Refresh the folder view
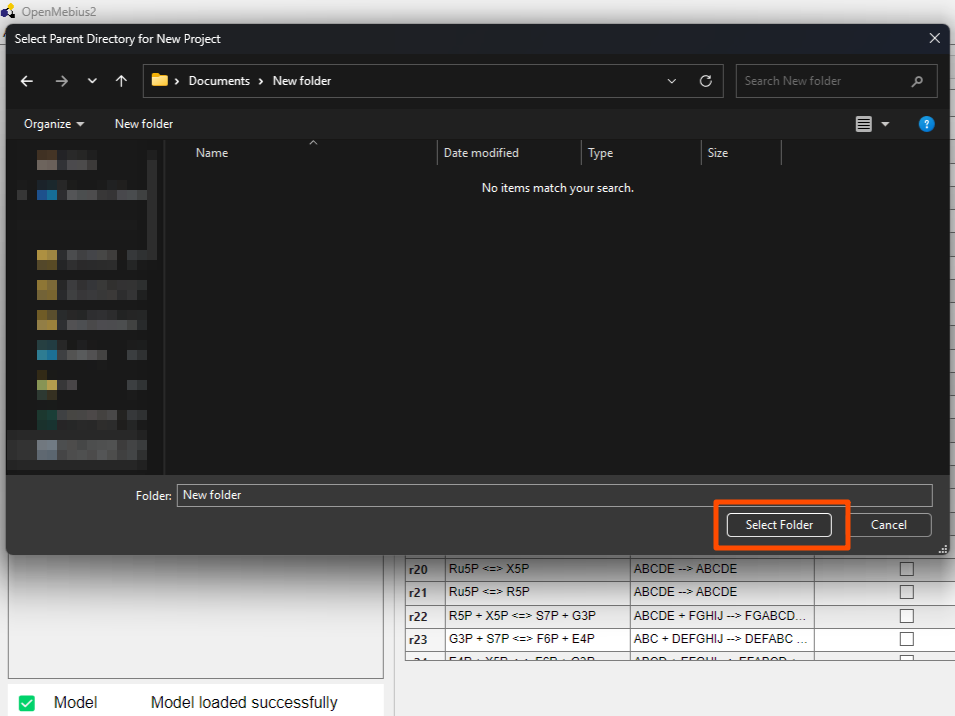 [x=705, y=81]
